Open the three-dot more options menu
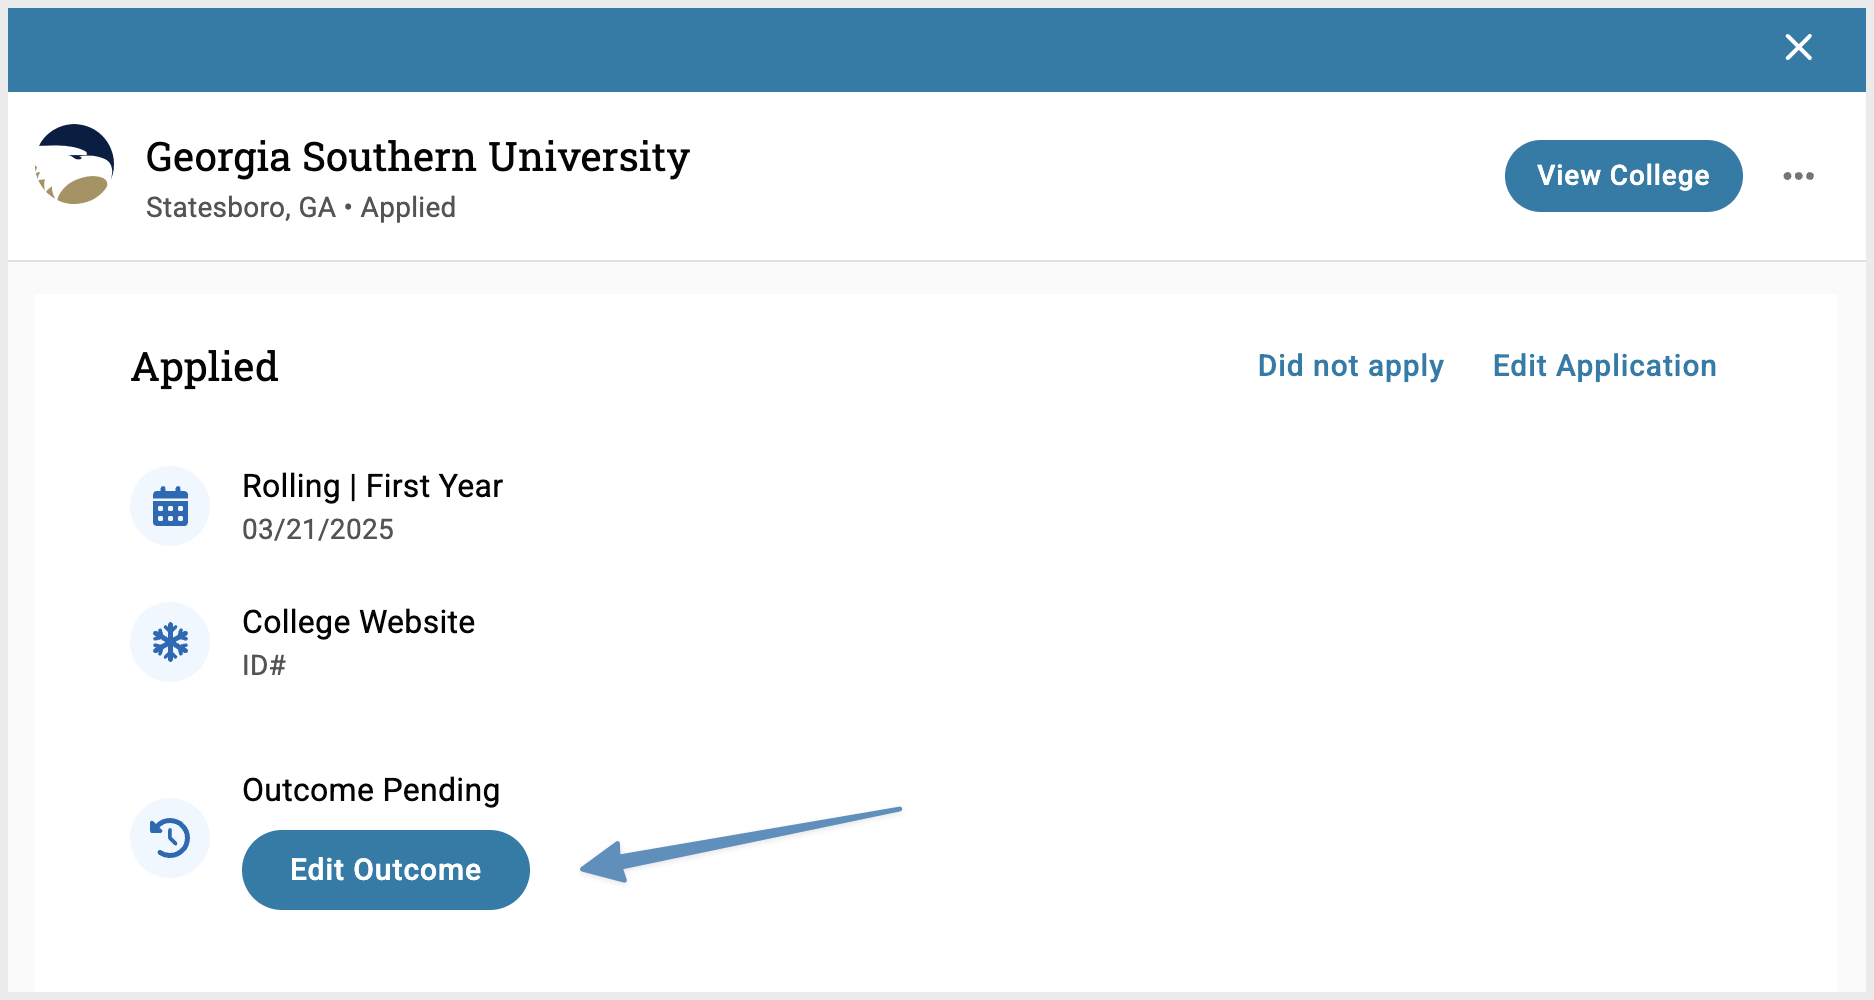The width and height of the screenshot is (1874, 1000). point(1798,176)
